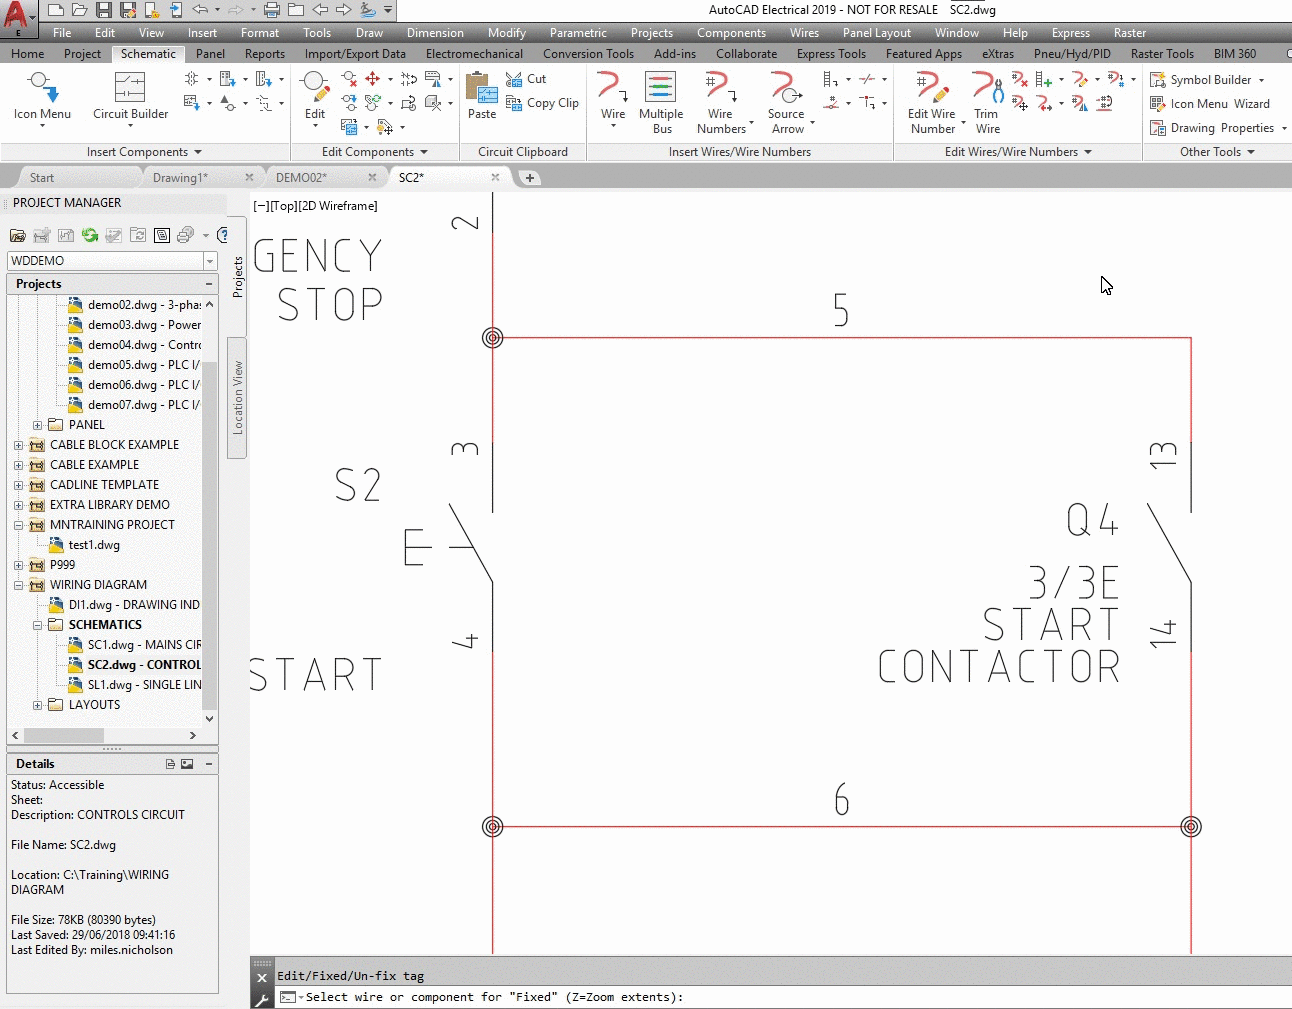Collapse the Details panel
Viewport: 1292px width, 1009px height.
click(x=209, y=763)
